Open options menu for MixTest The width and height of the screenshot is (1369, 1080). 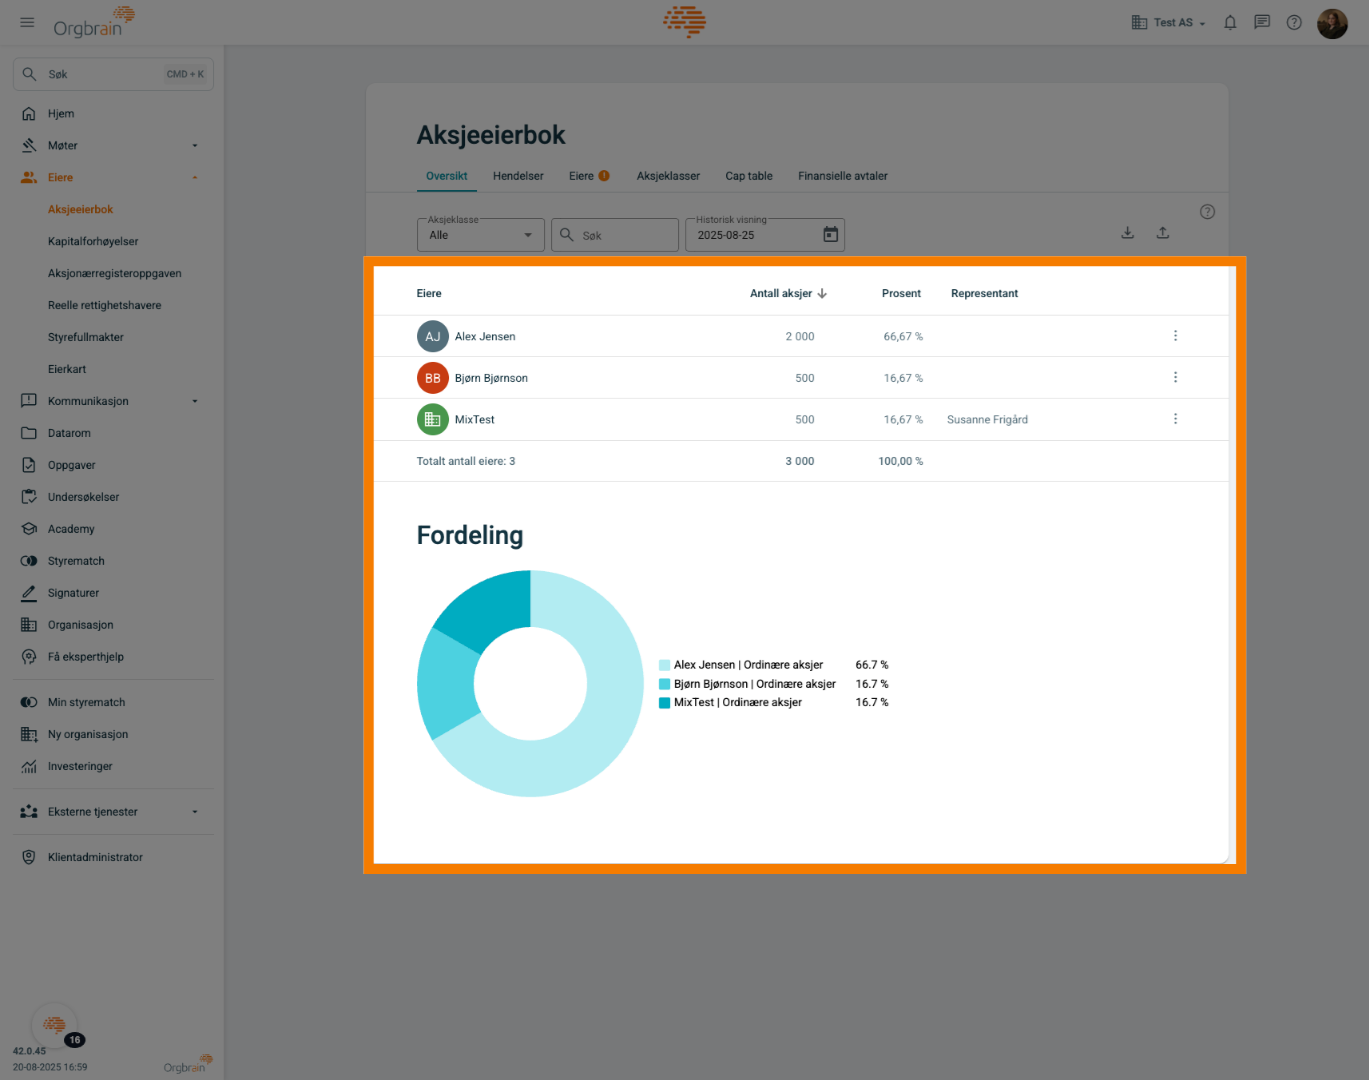point(1175,420)
